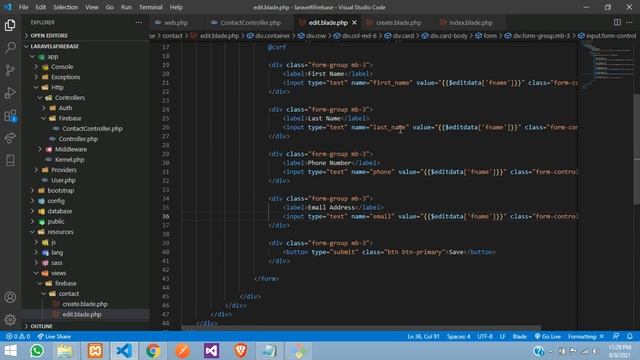Open Explorer panel more actions (three dots)
The height and width of the screenshot is (360, 640).
click(x=139, y=22)
